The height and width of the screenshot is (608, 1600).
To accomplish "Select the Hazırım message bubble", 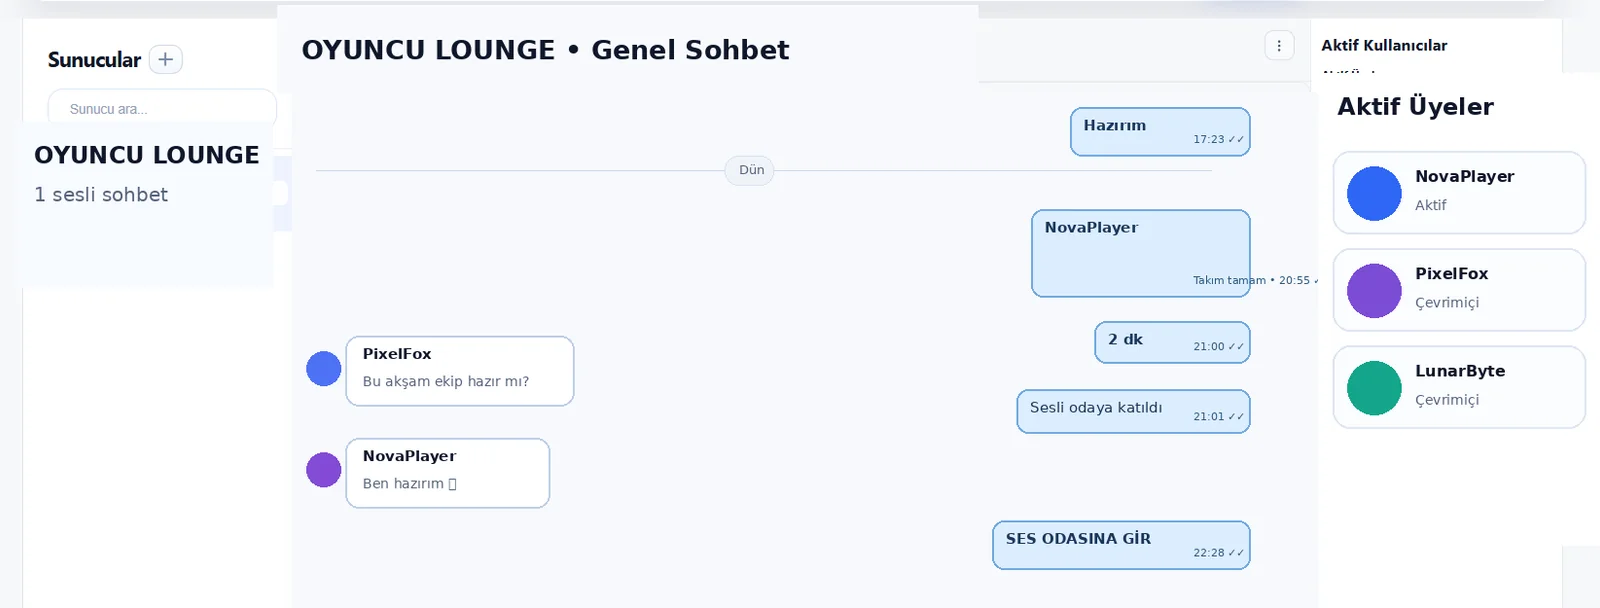I will [x=1160, y=132].
